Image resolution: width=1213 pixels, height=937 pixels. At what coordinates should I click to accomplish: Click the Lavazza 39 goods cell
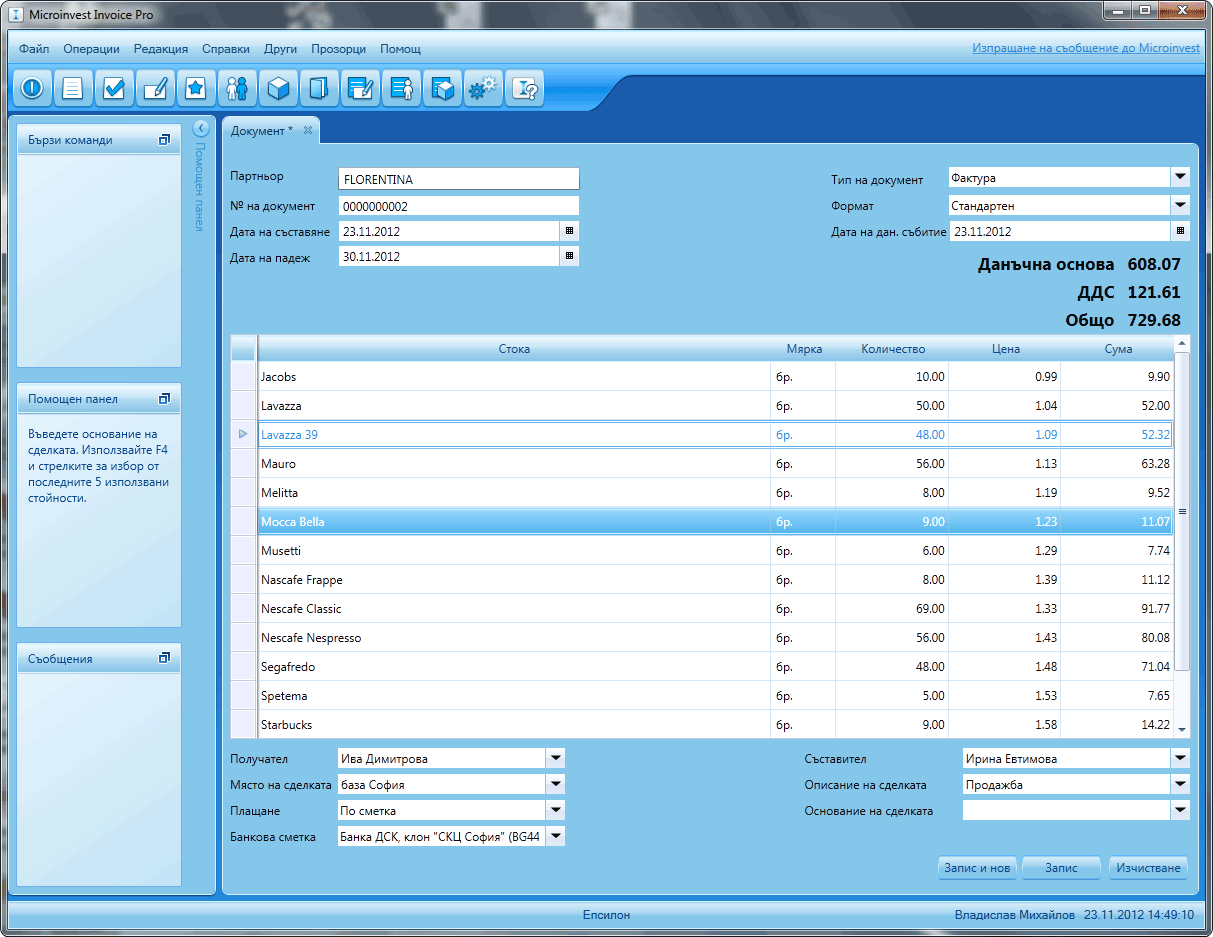[514, 435]
